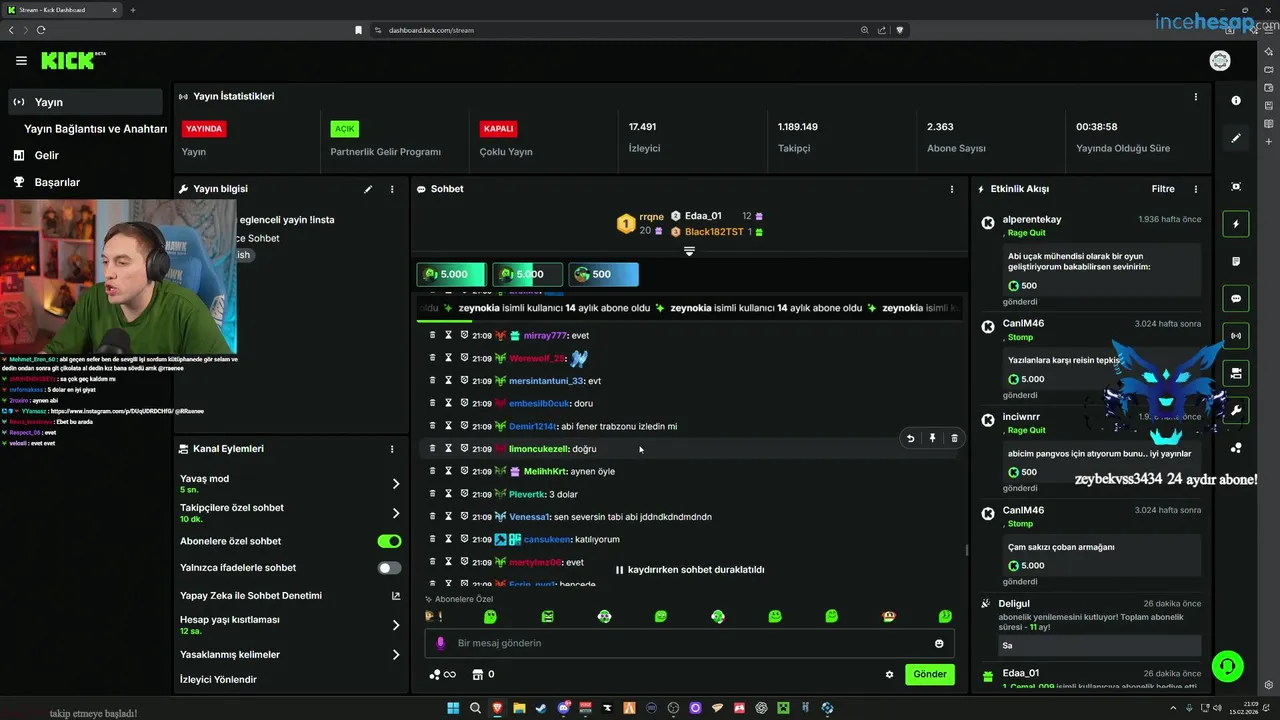
Task: Edit stream info with the pencil icon
Action: [x=368, y=189]
